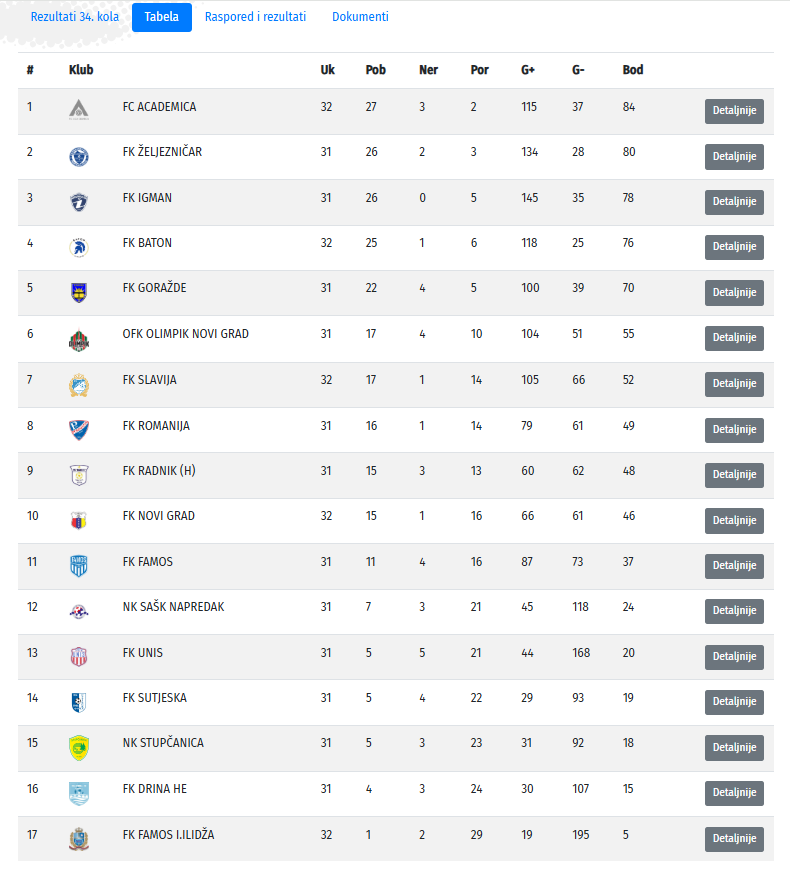This screenshot has width=790, height=886.
Task: Select the FK Drina HE logo
Action: 79,793
